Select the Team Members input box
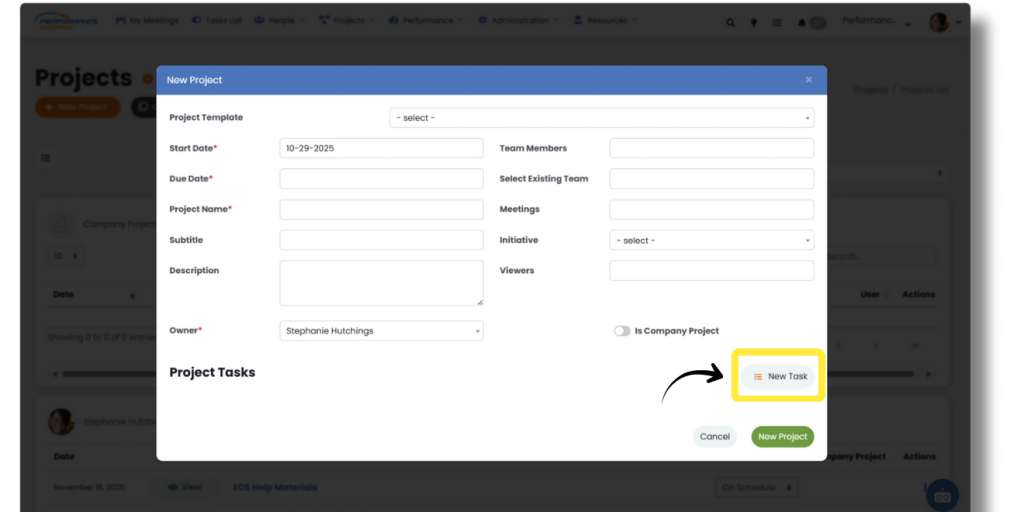The height and width of the screenshot is (512, 1024). coord(711,148)
